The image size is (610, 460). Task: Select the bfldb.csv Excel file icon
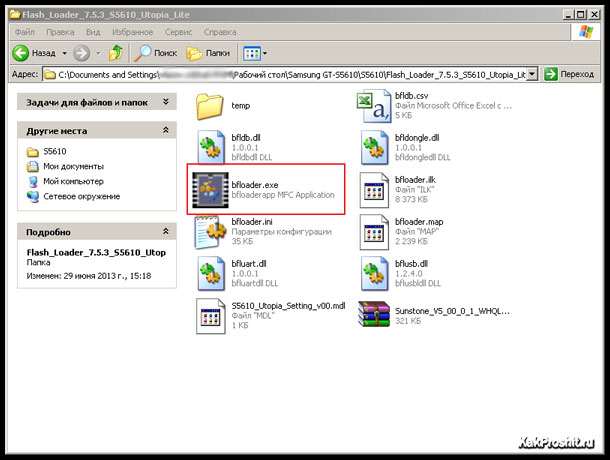(373, 104)
